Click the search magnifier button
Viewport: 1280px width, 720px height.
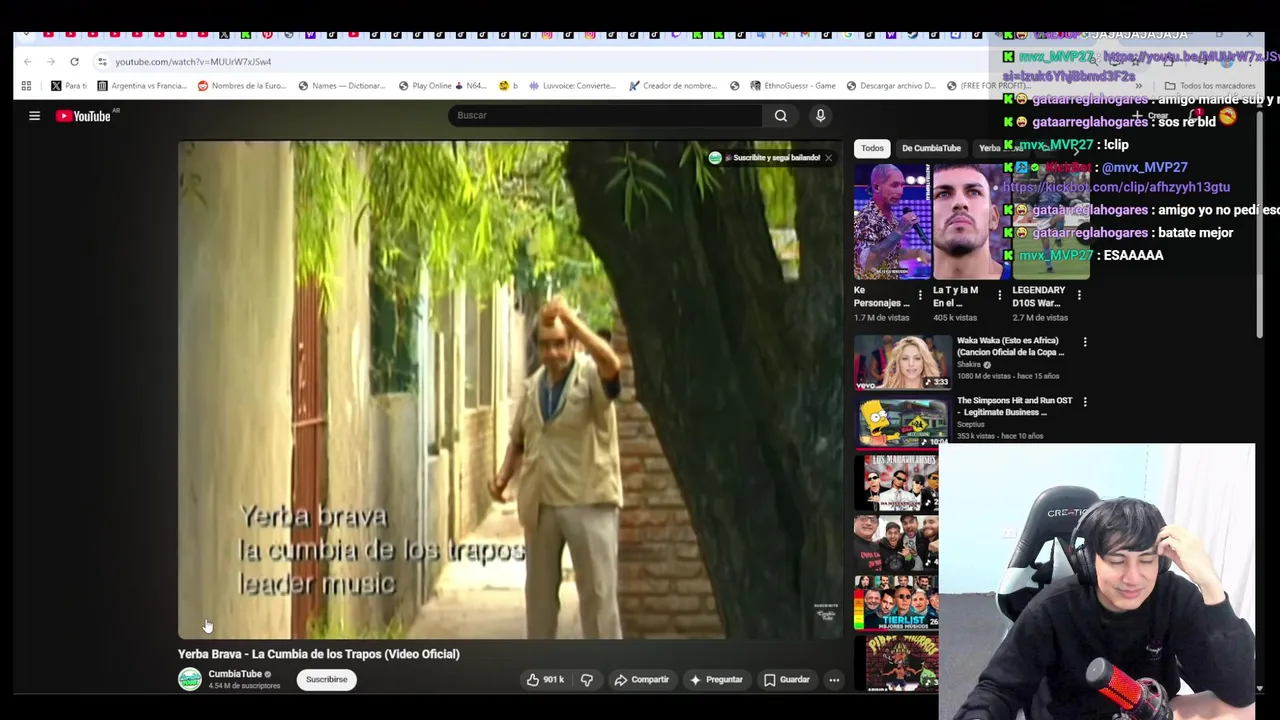[781, 116]
